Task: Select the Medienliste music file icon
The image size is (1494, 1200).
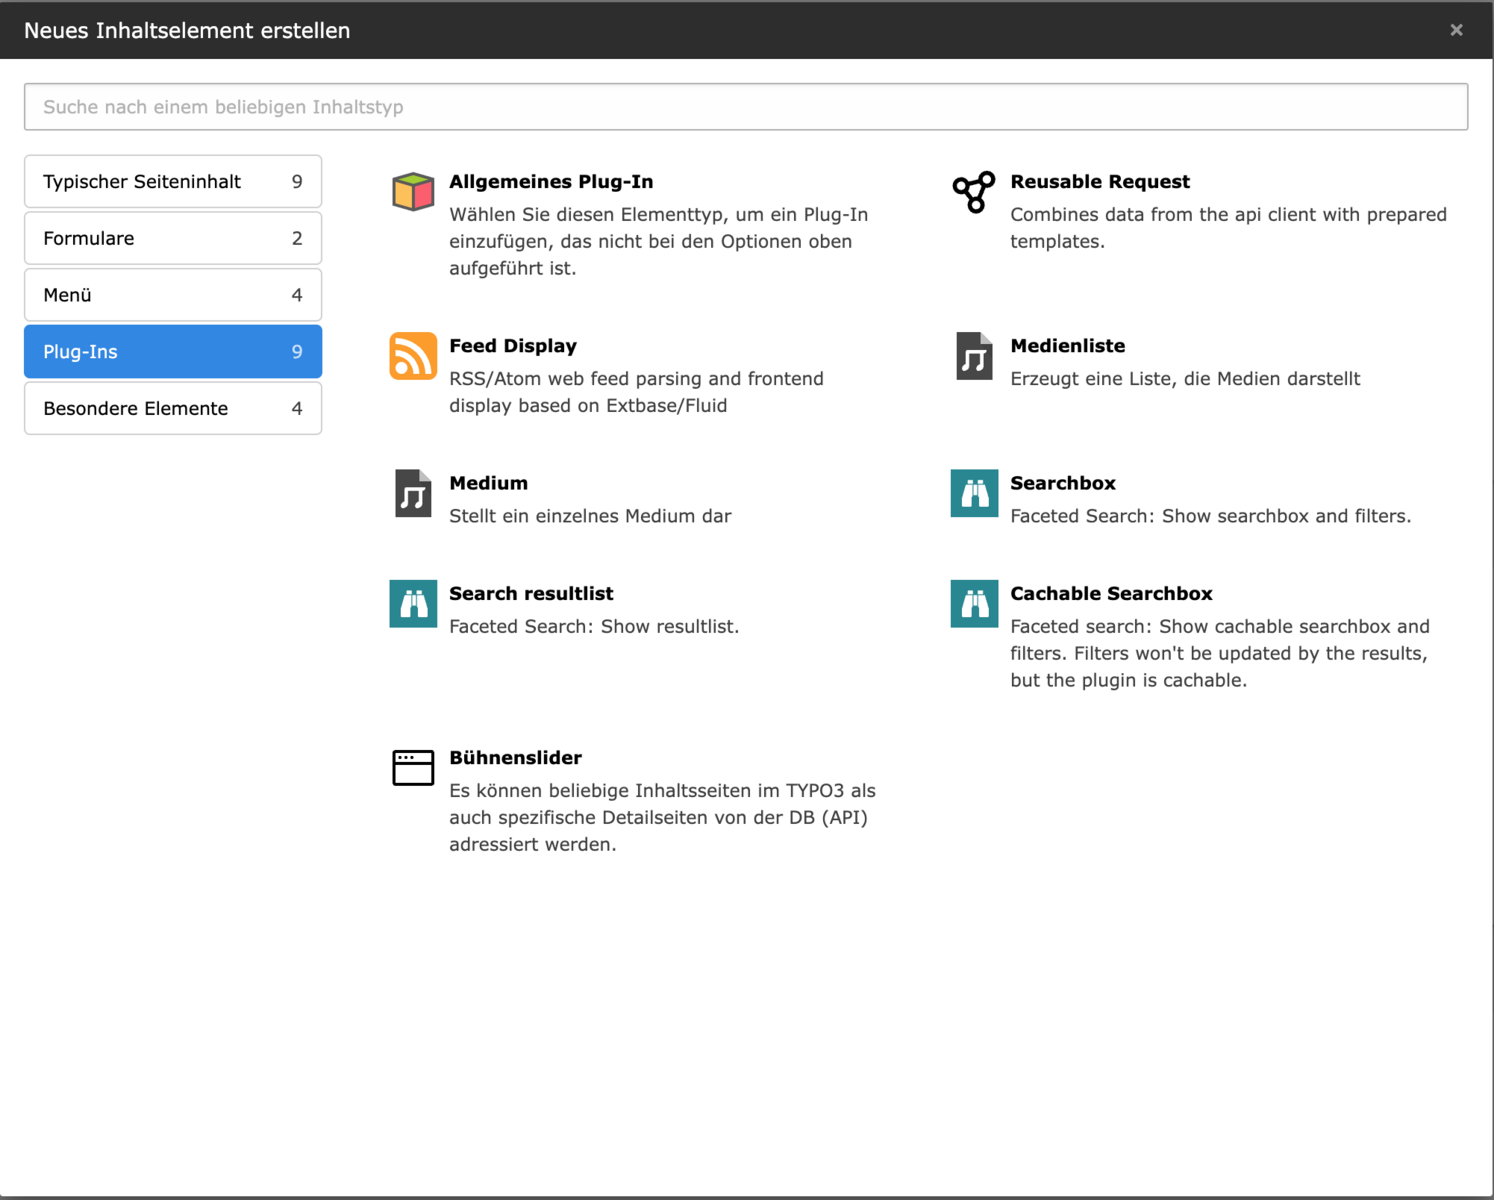Action: tap(974, 356)
